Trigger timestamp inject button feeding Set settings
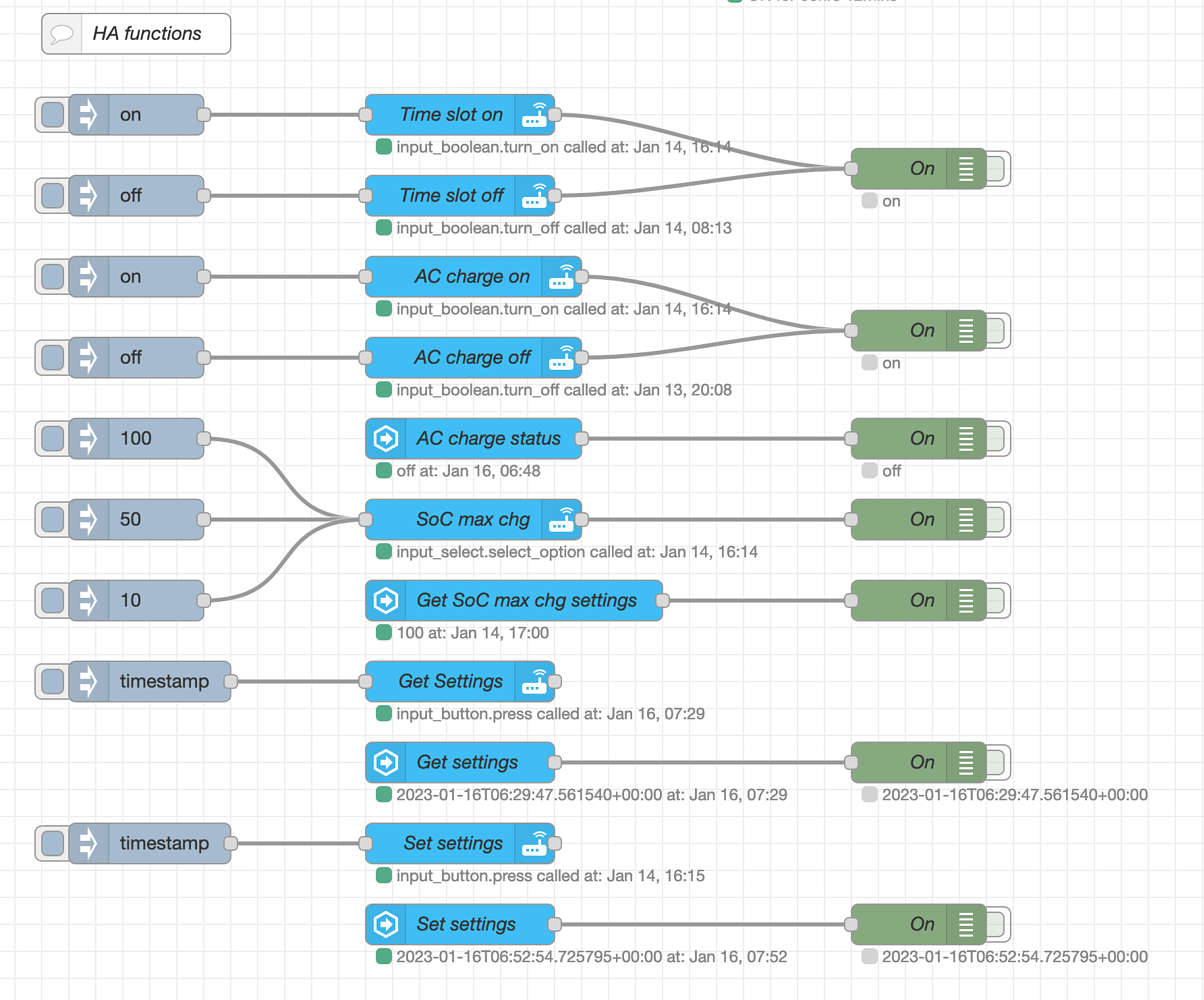The width and height of the screenshot is (1204, 1000). 53,843
